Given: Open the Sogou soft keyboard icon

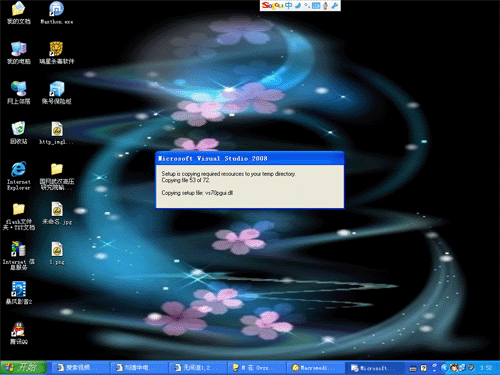Looking at the screenshot, I should pyautogui.click(x=316, y=5).
